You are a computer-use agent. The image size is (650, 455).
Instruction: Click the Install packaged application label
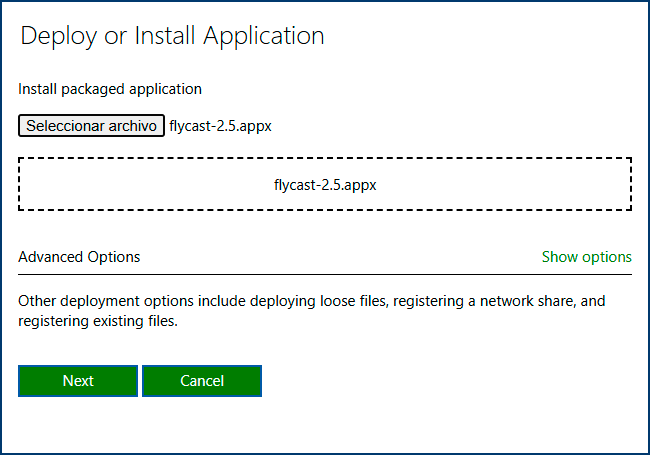(110, 89)
